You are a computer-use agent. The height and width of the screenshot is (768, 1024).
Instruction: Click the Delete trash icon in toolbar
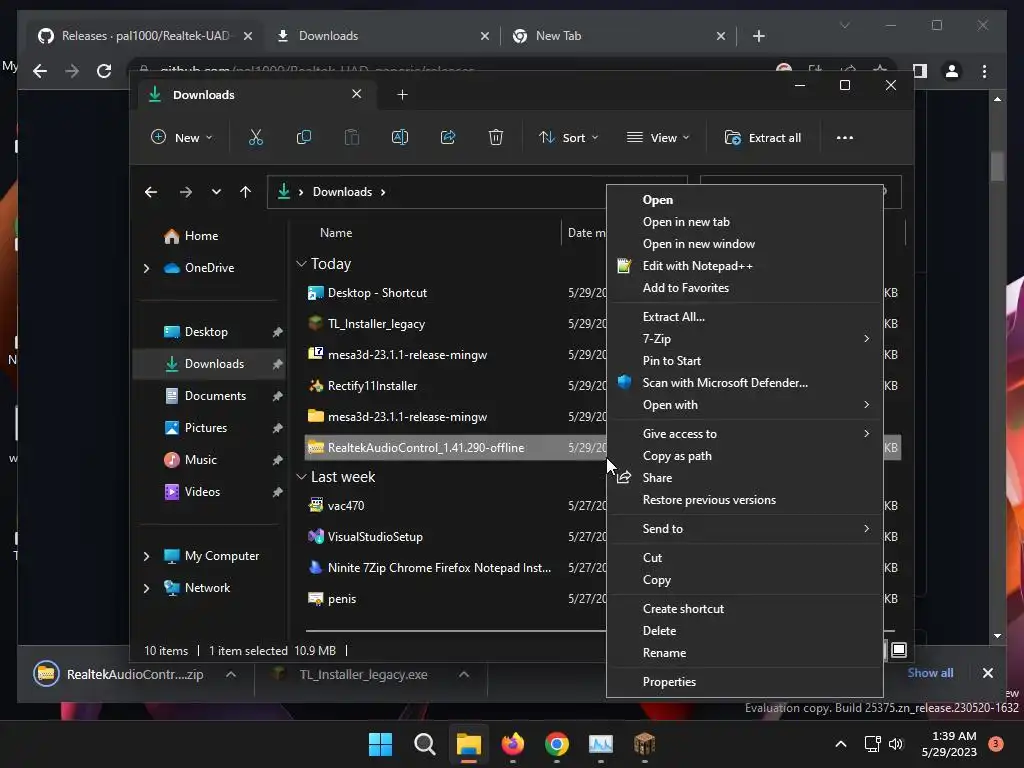[496, 138]
